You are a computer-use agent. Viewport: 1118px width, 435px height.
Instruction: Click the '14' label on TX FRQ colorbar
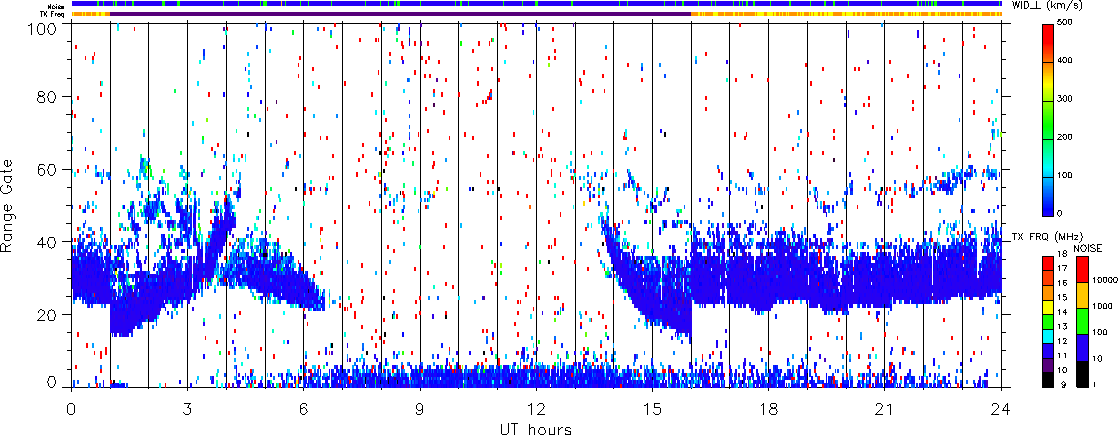point(1062,312)
